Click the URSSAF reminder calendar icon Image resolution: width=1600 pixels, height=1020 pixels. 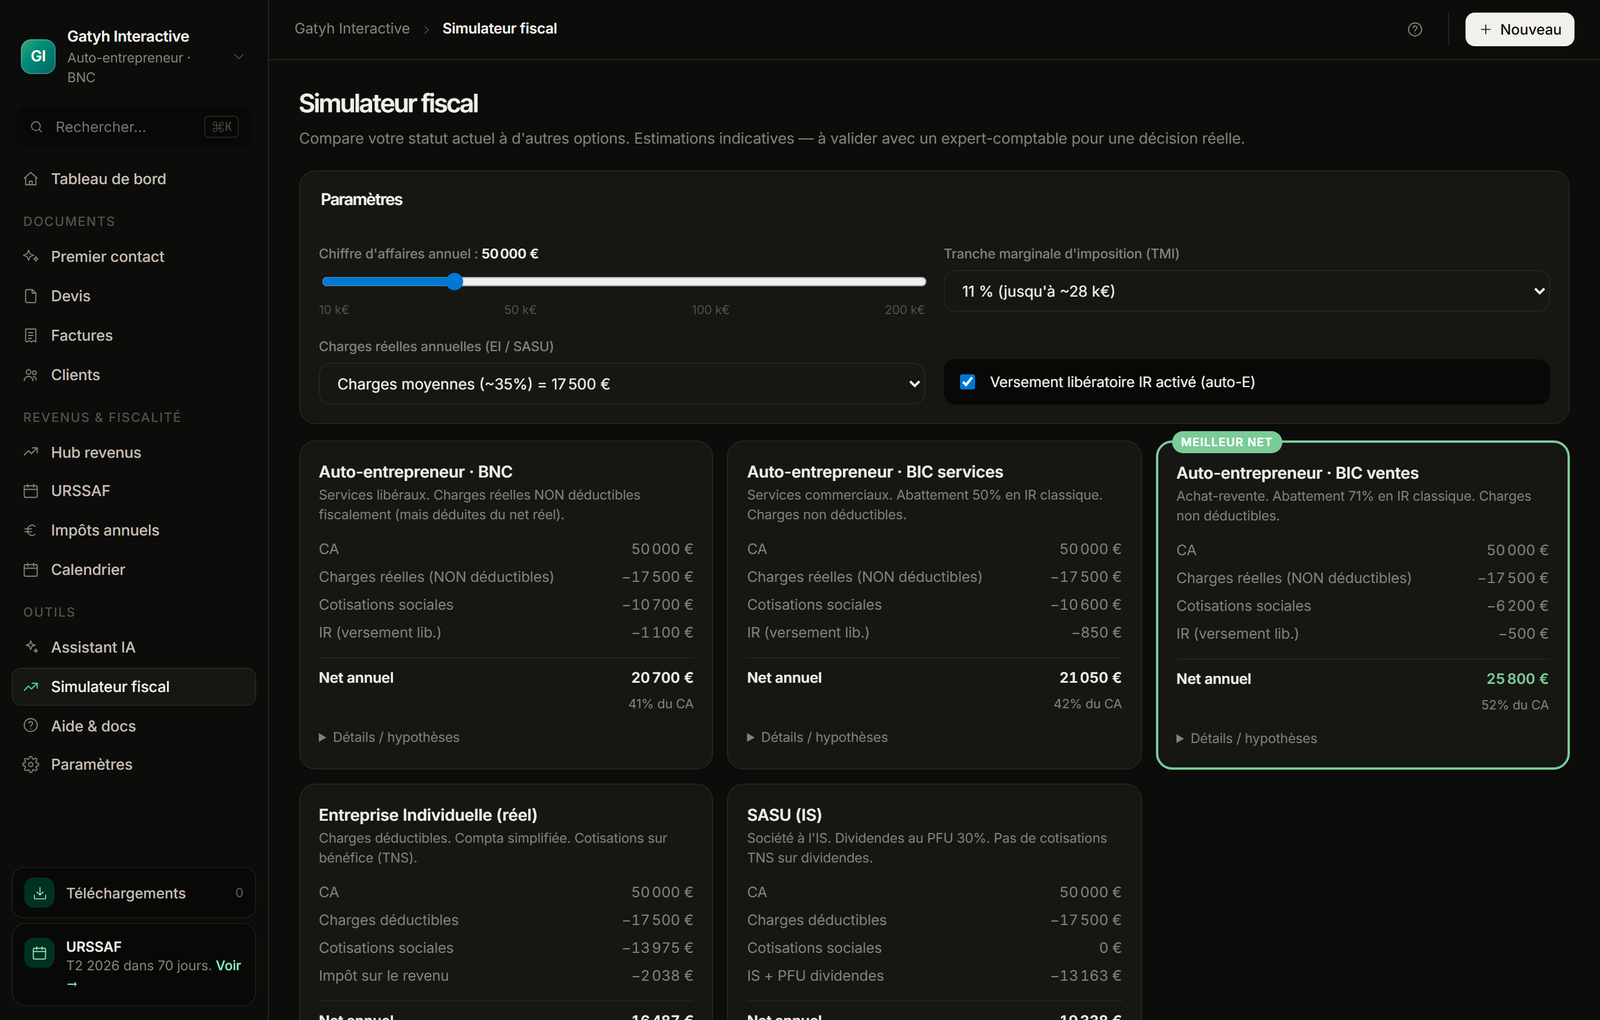point(40,953)
